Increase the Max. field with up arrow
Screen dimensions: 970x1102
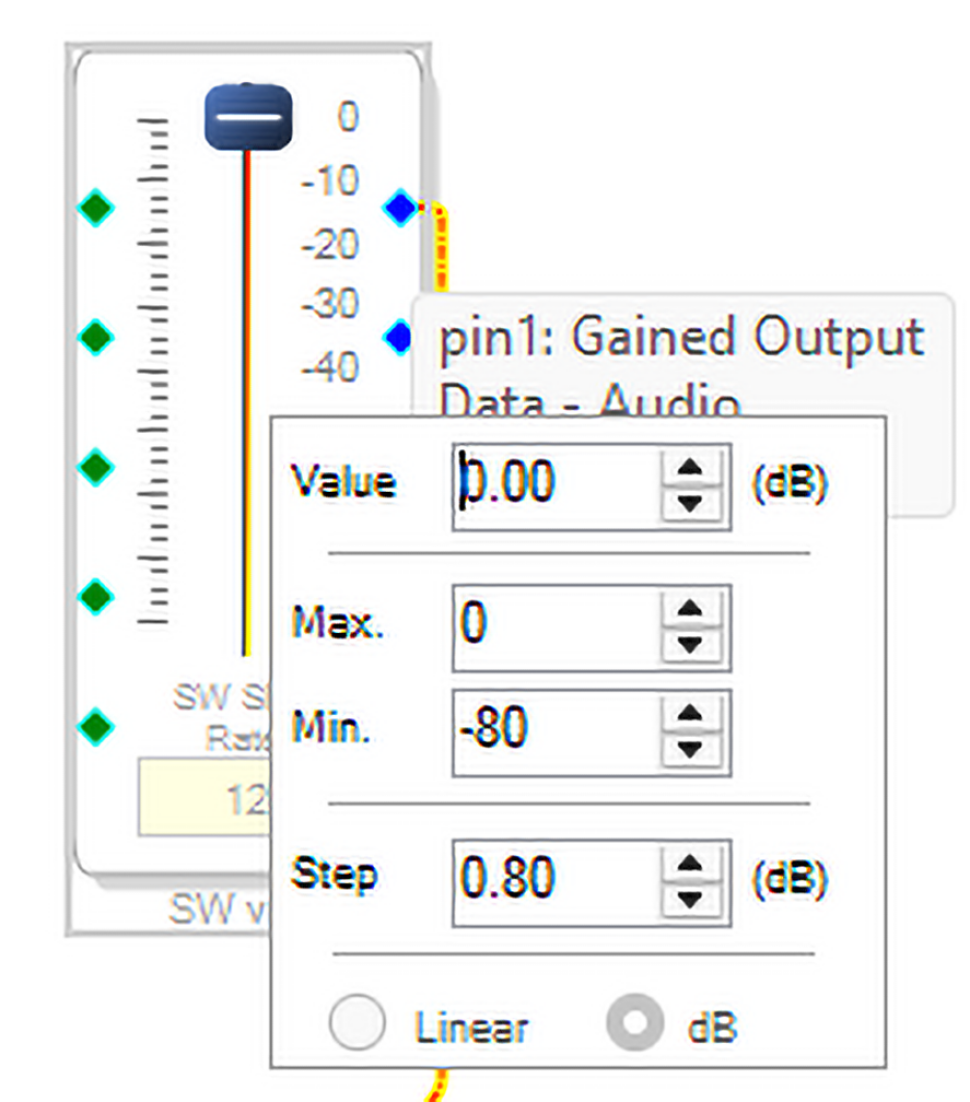click(686, 610)
